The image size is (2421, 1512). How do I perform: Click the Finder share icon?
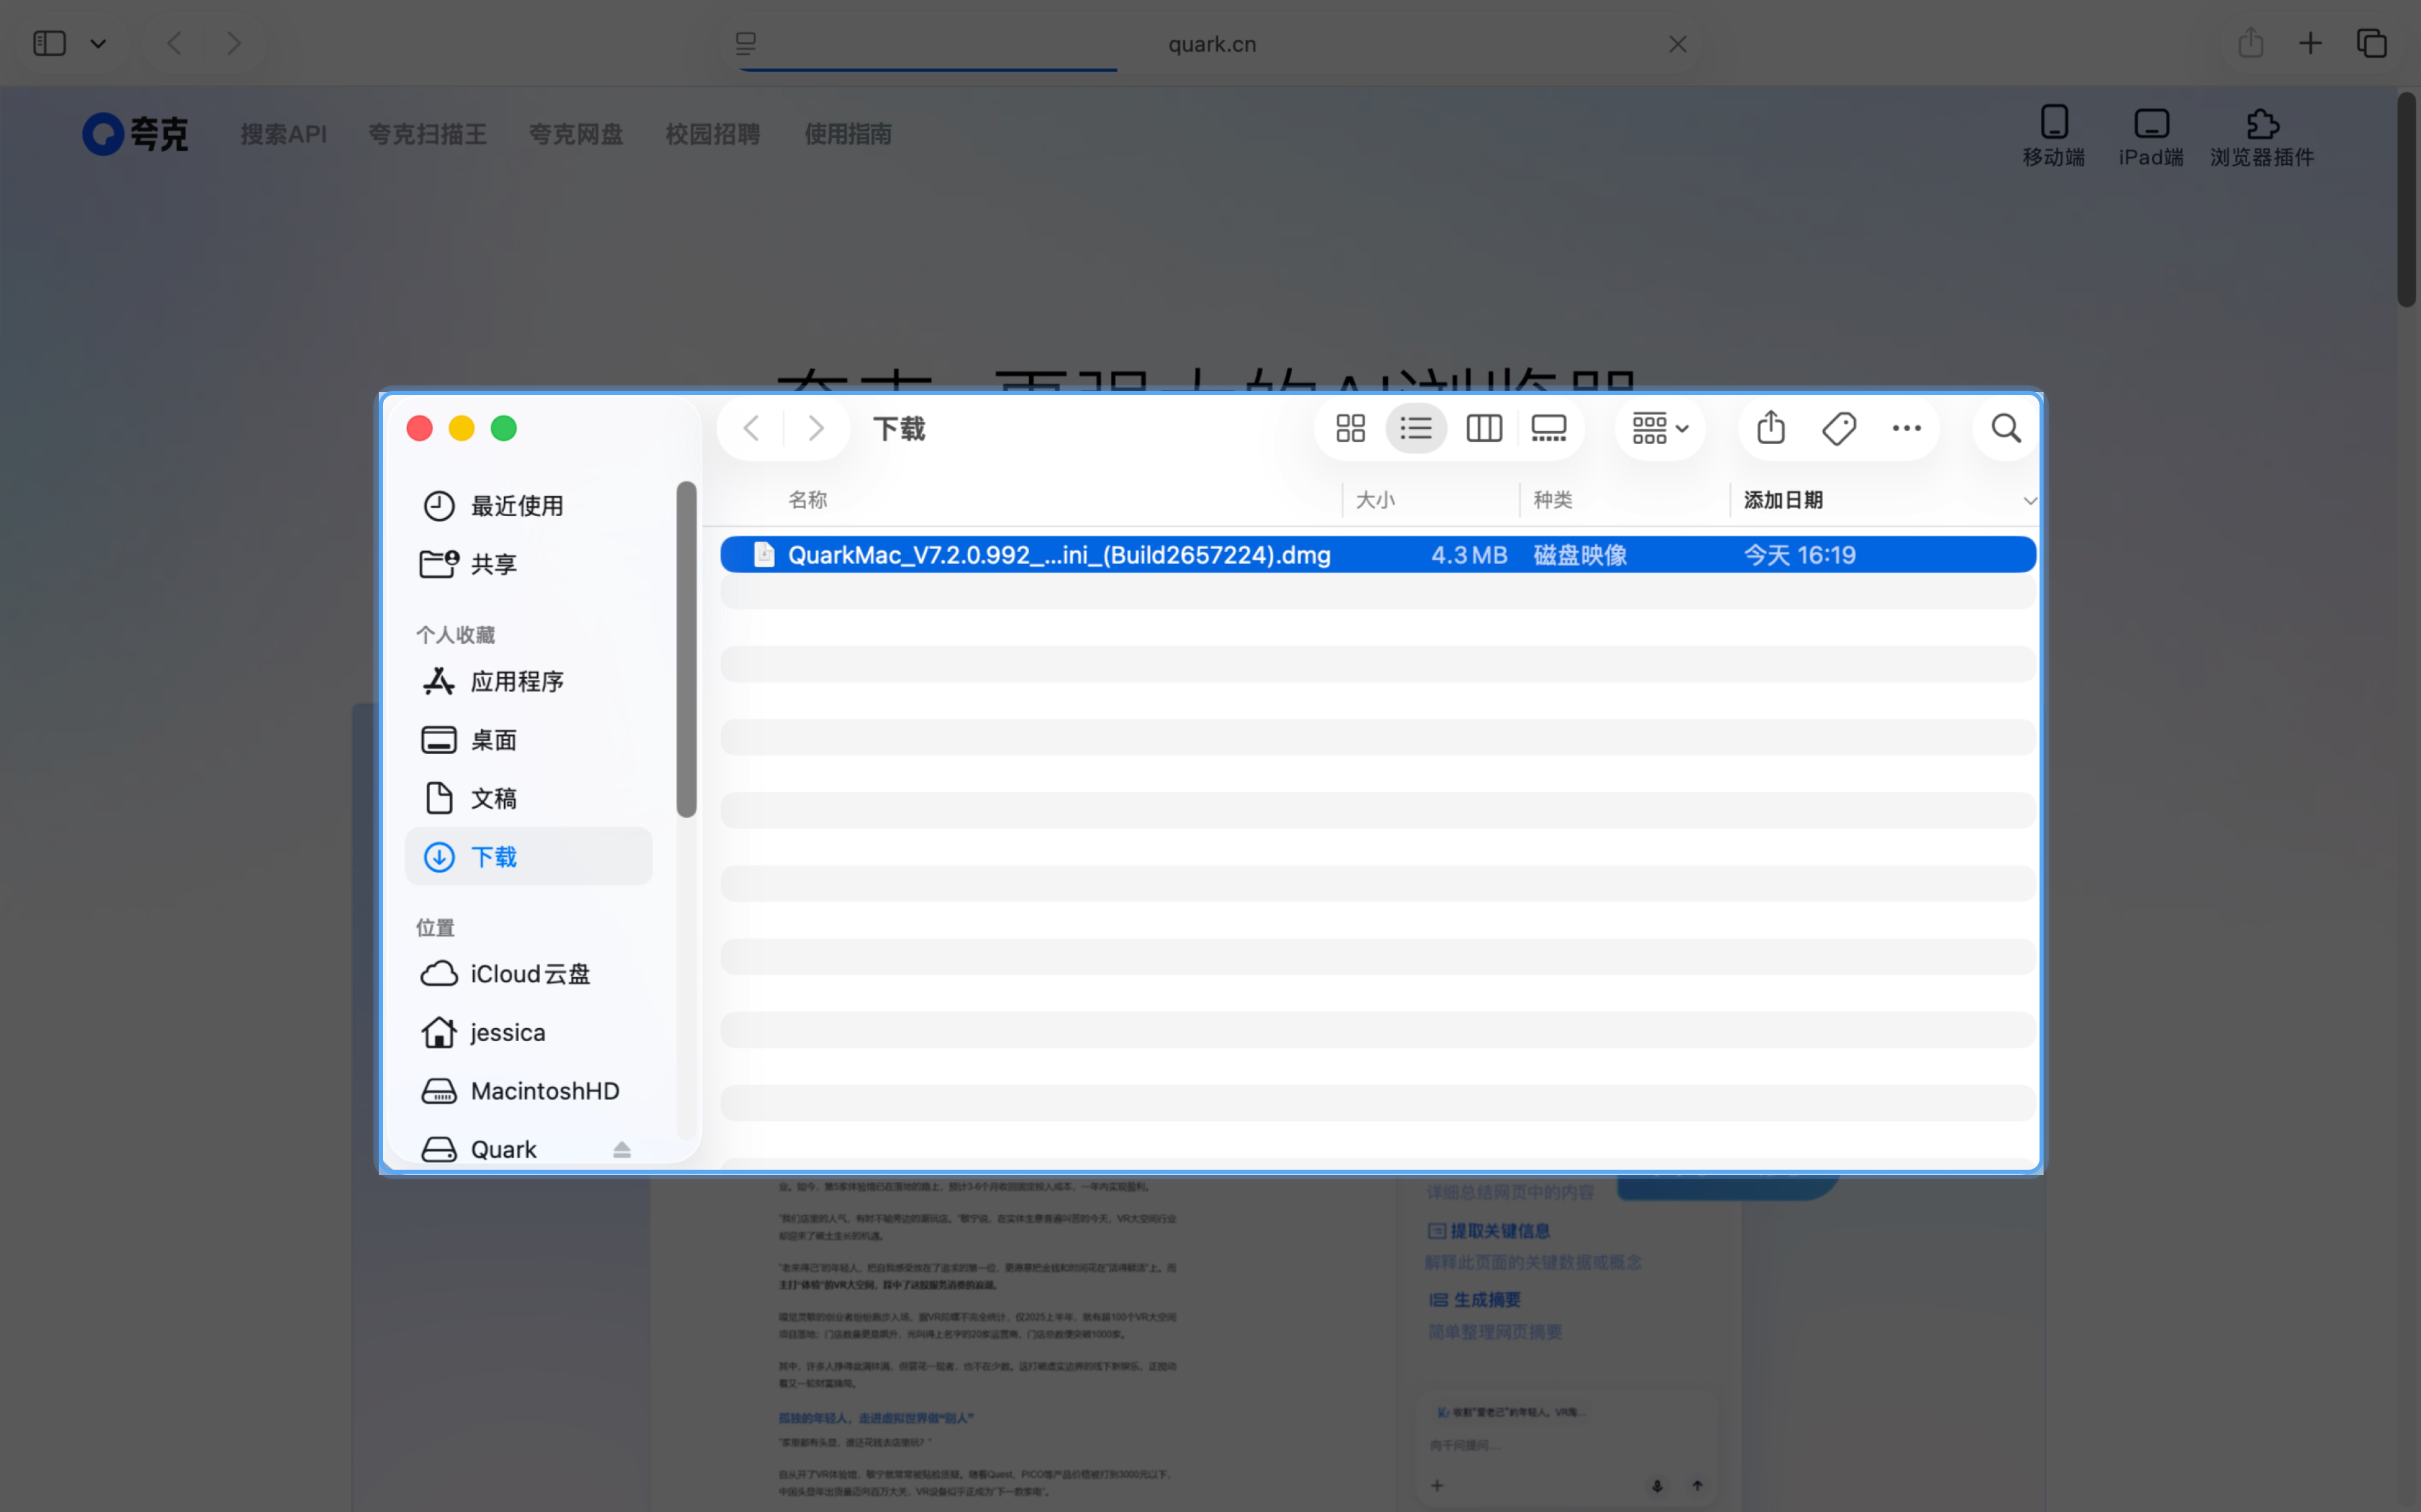pyautogui.click(x=1771, y=427)
